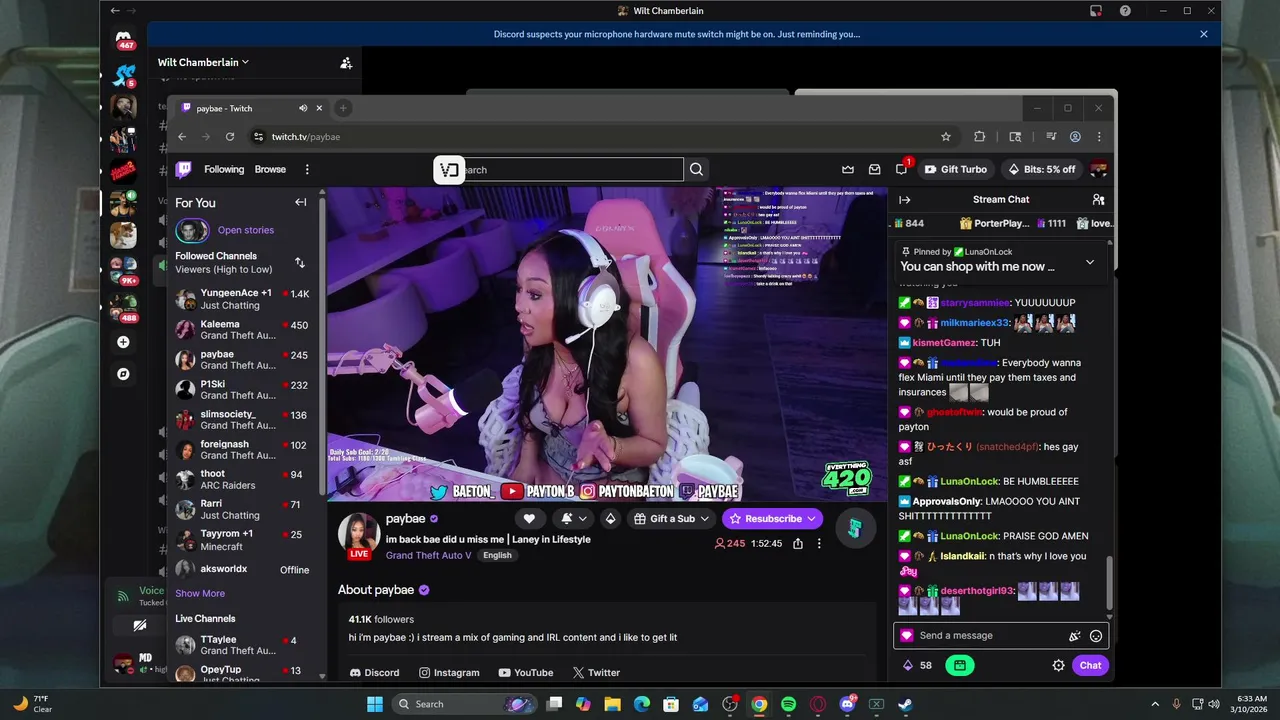The height and width of the screenshot is (720, 1280).
Task: Open the Resubscribe dropdown arrow
Action: pos(811,518)
